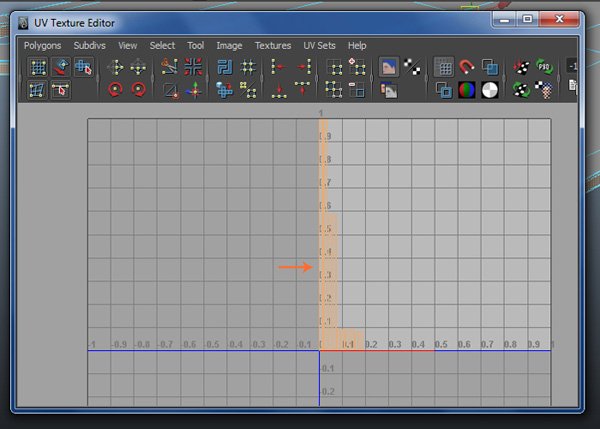This screenshot has width=600, height=429.
Task: Toggle the grid display button
Action: click(x=443, y=68)
